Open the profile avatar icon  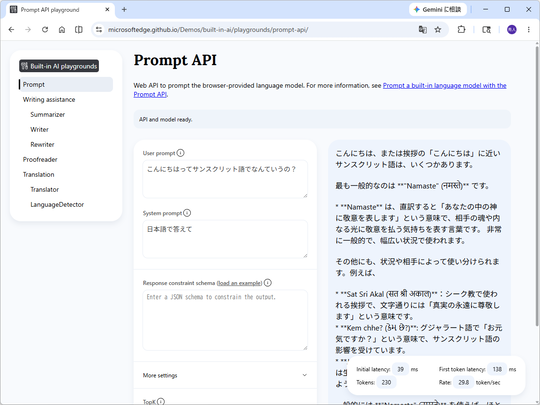[x=512, y=30]
